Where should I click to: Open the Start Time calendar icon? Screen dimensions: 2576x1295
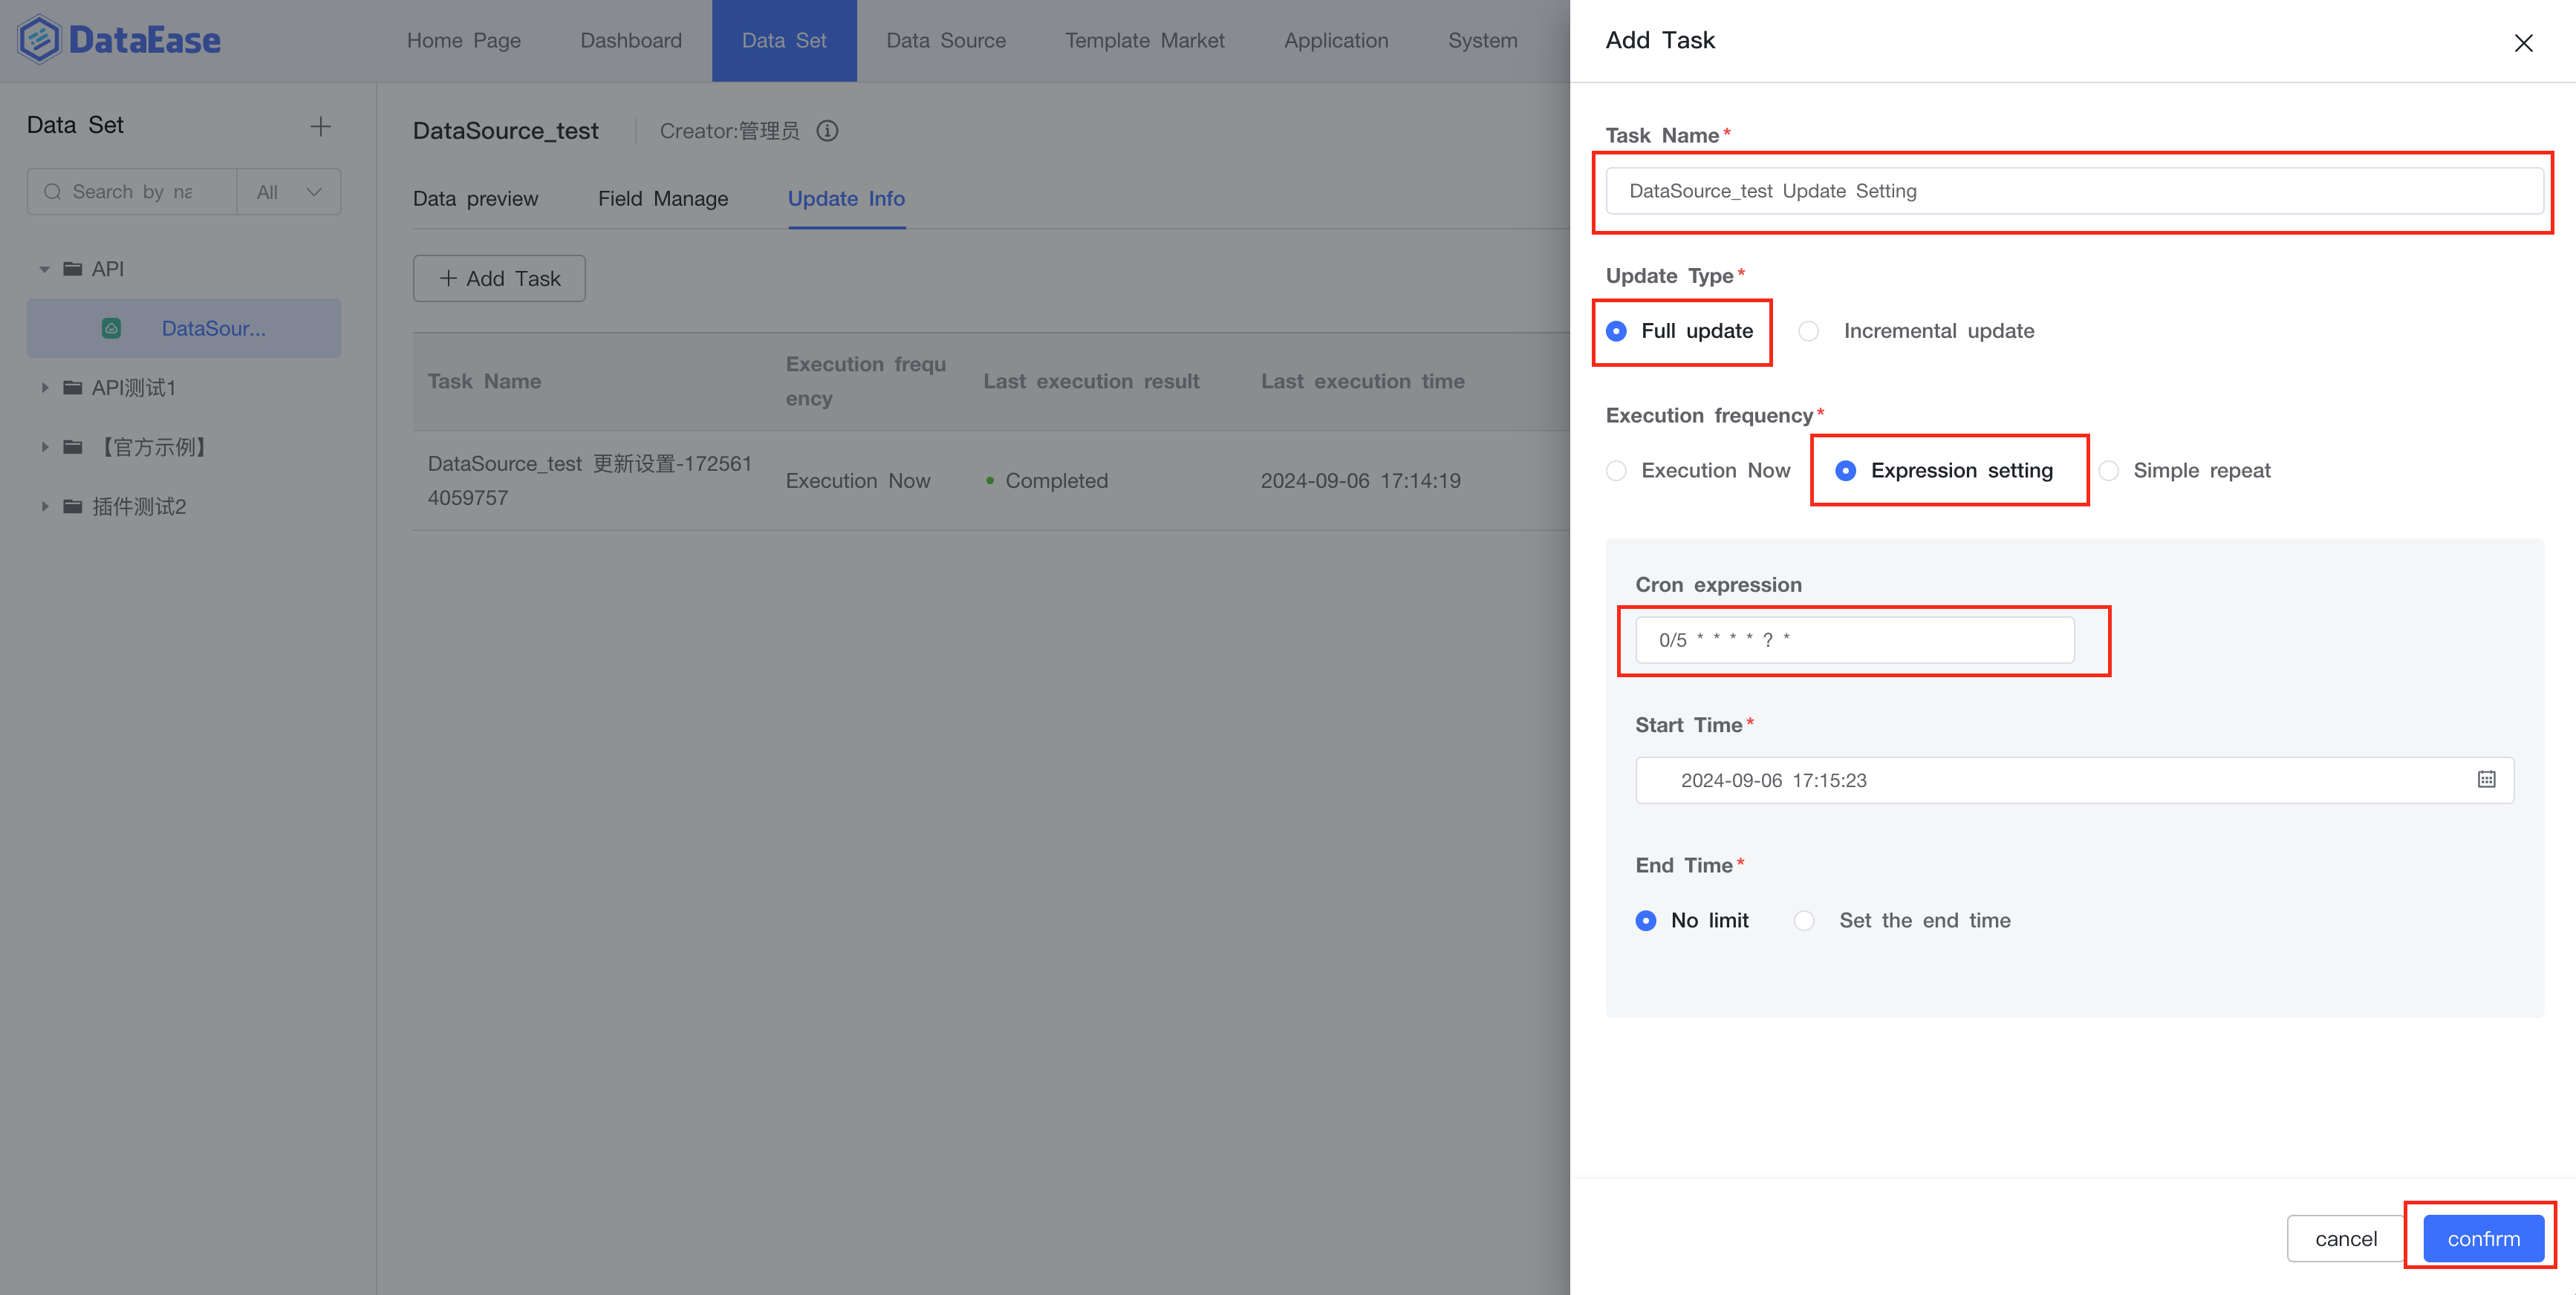coord(2486,780)
